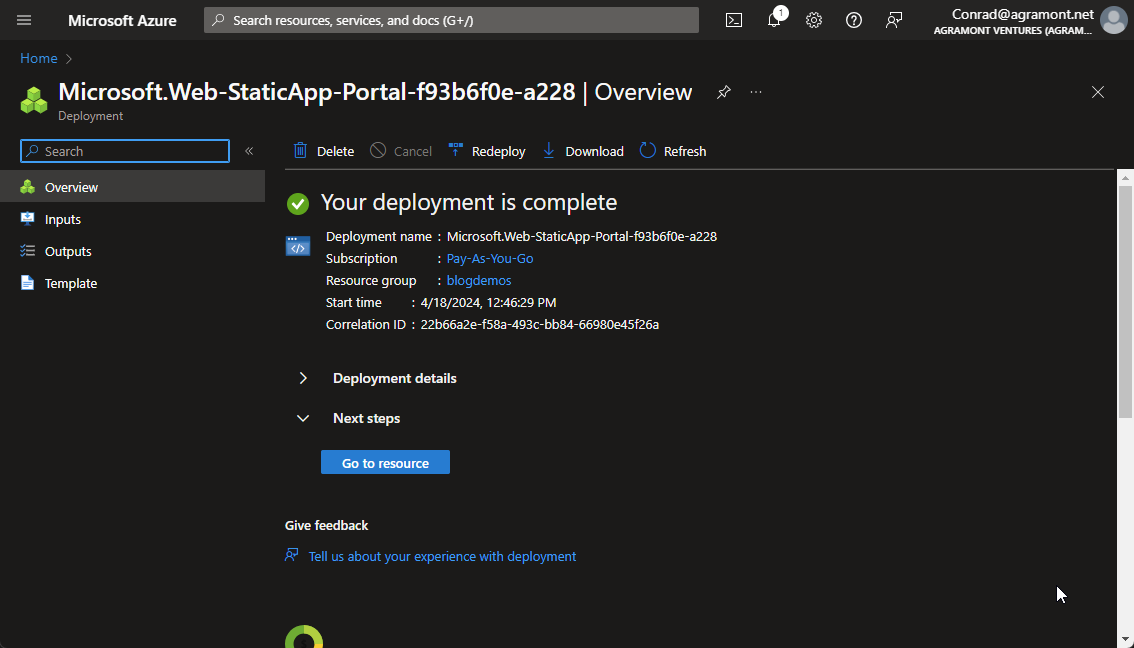This screenshot has width=1134, height=648.
Task: Collapse the Next steps section
Action: tap(350, 418)
